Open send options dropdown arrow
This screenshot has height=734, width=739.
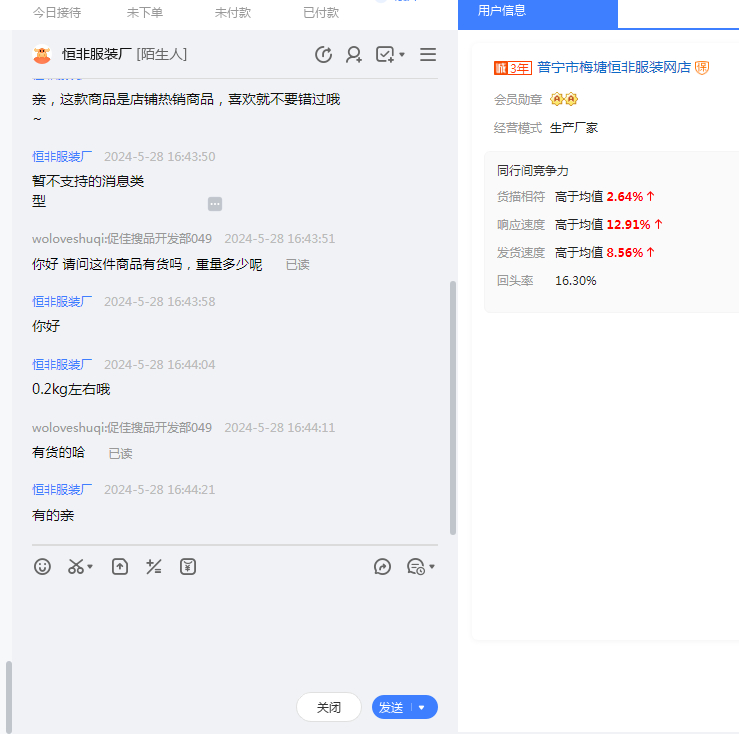click(422, 707)
